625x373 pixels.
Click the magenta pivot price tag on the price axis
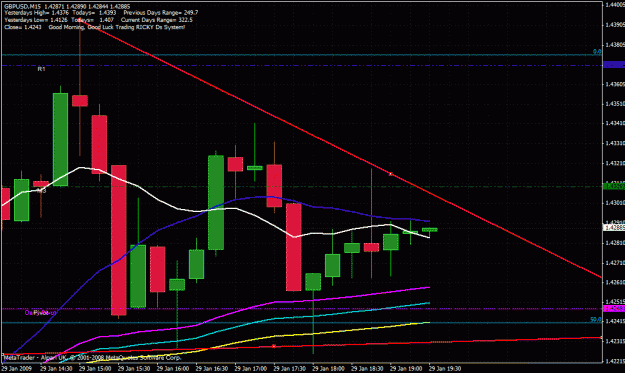pyautogui.click(x=614, y=308)
